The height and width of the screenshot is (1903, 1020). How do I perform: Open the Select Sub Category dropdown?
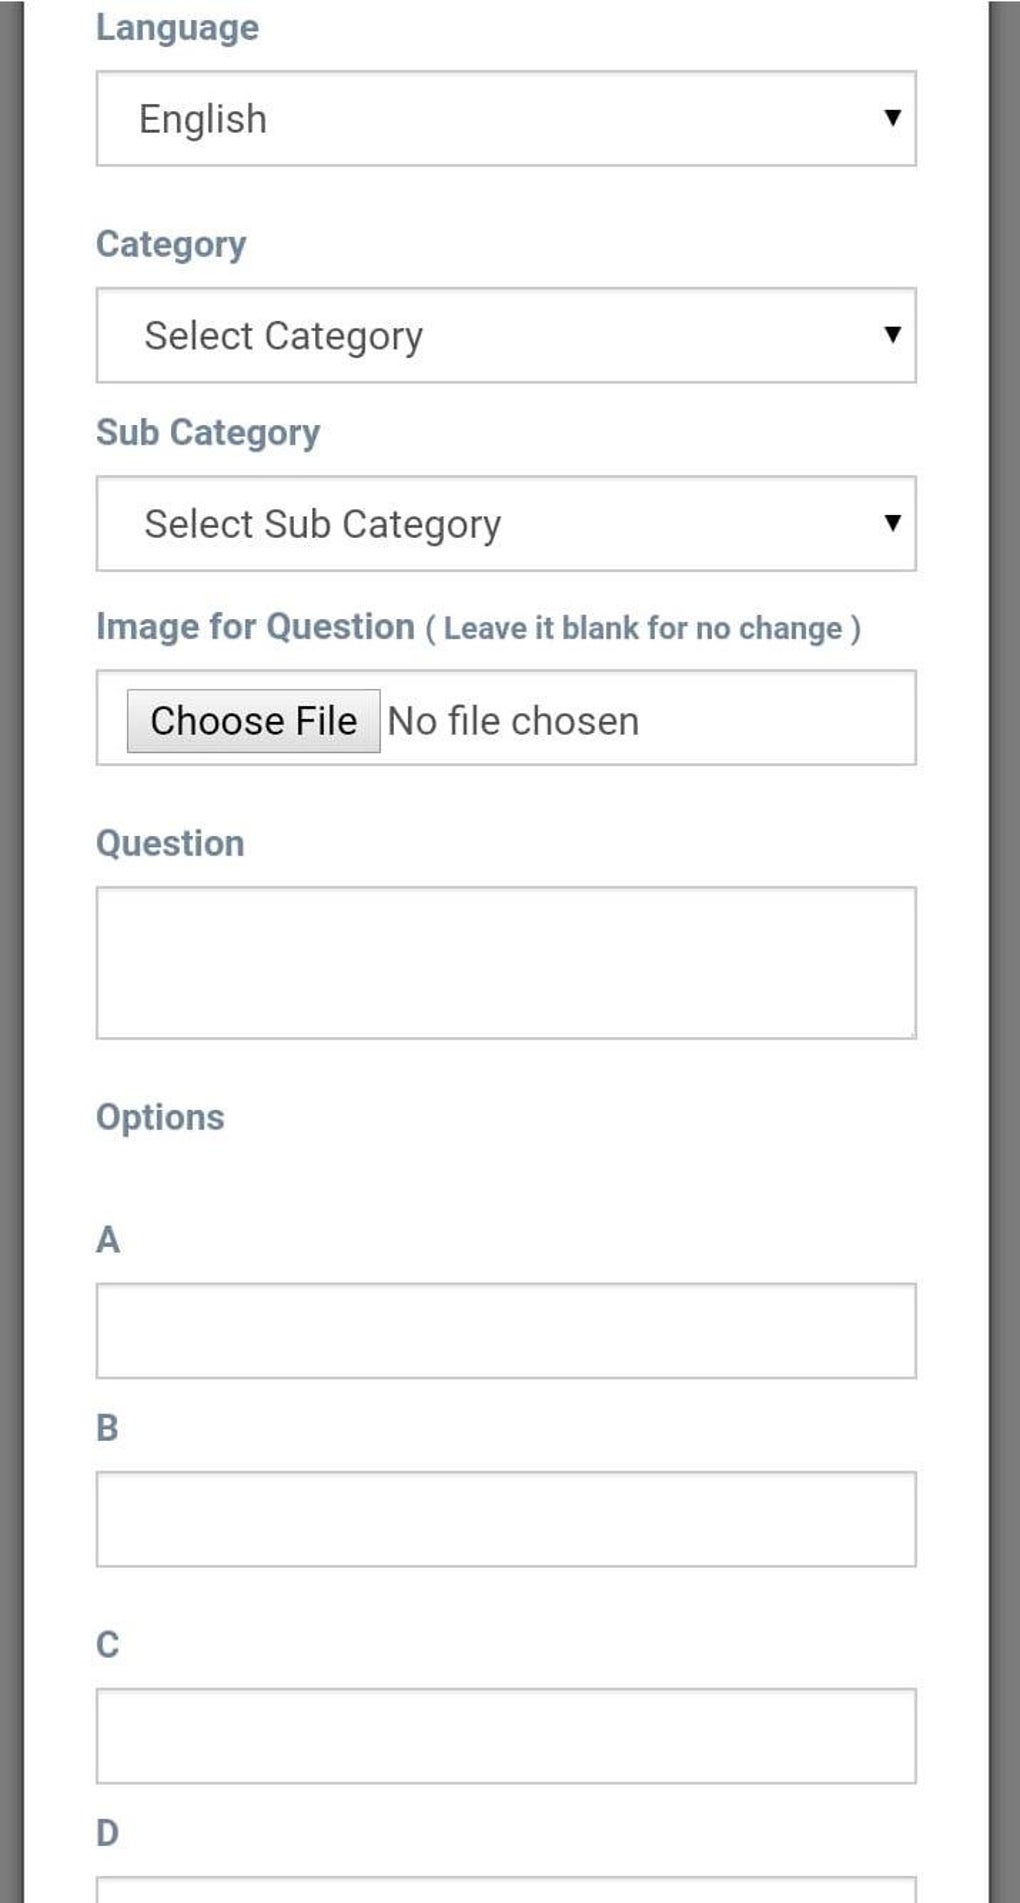point(505,523)
